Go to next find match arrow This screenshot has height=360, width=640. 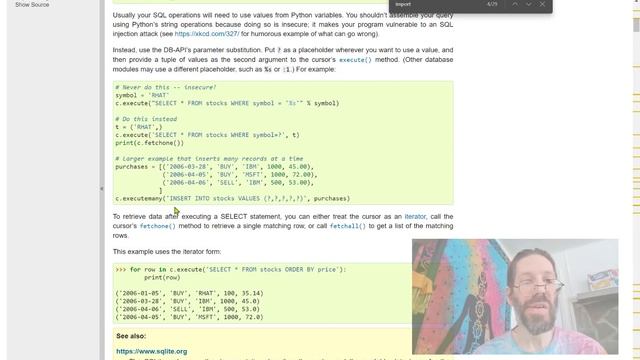tap(529, 4)
